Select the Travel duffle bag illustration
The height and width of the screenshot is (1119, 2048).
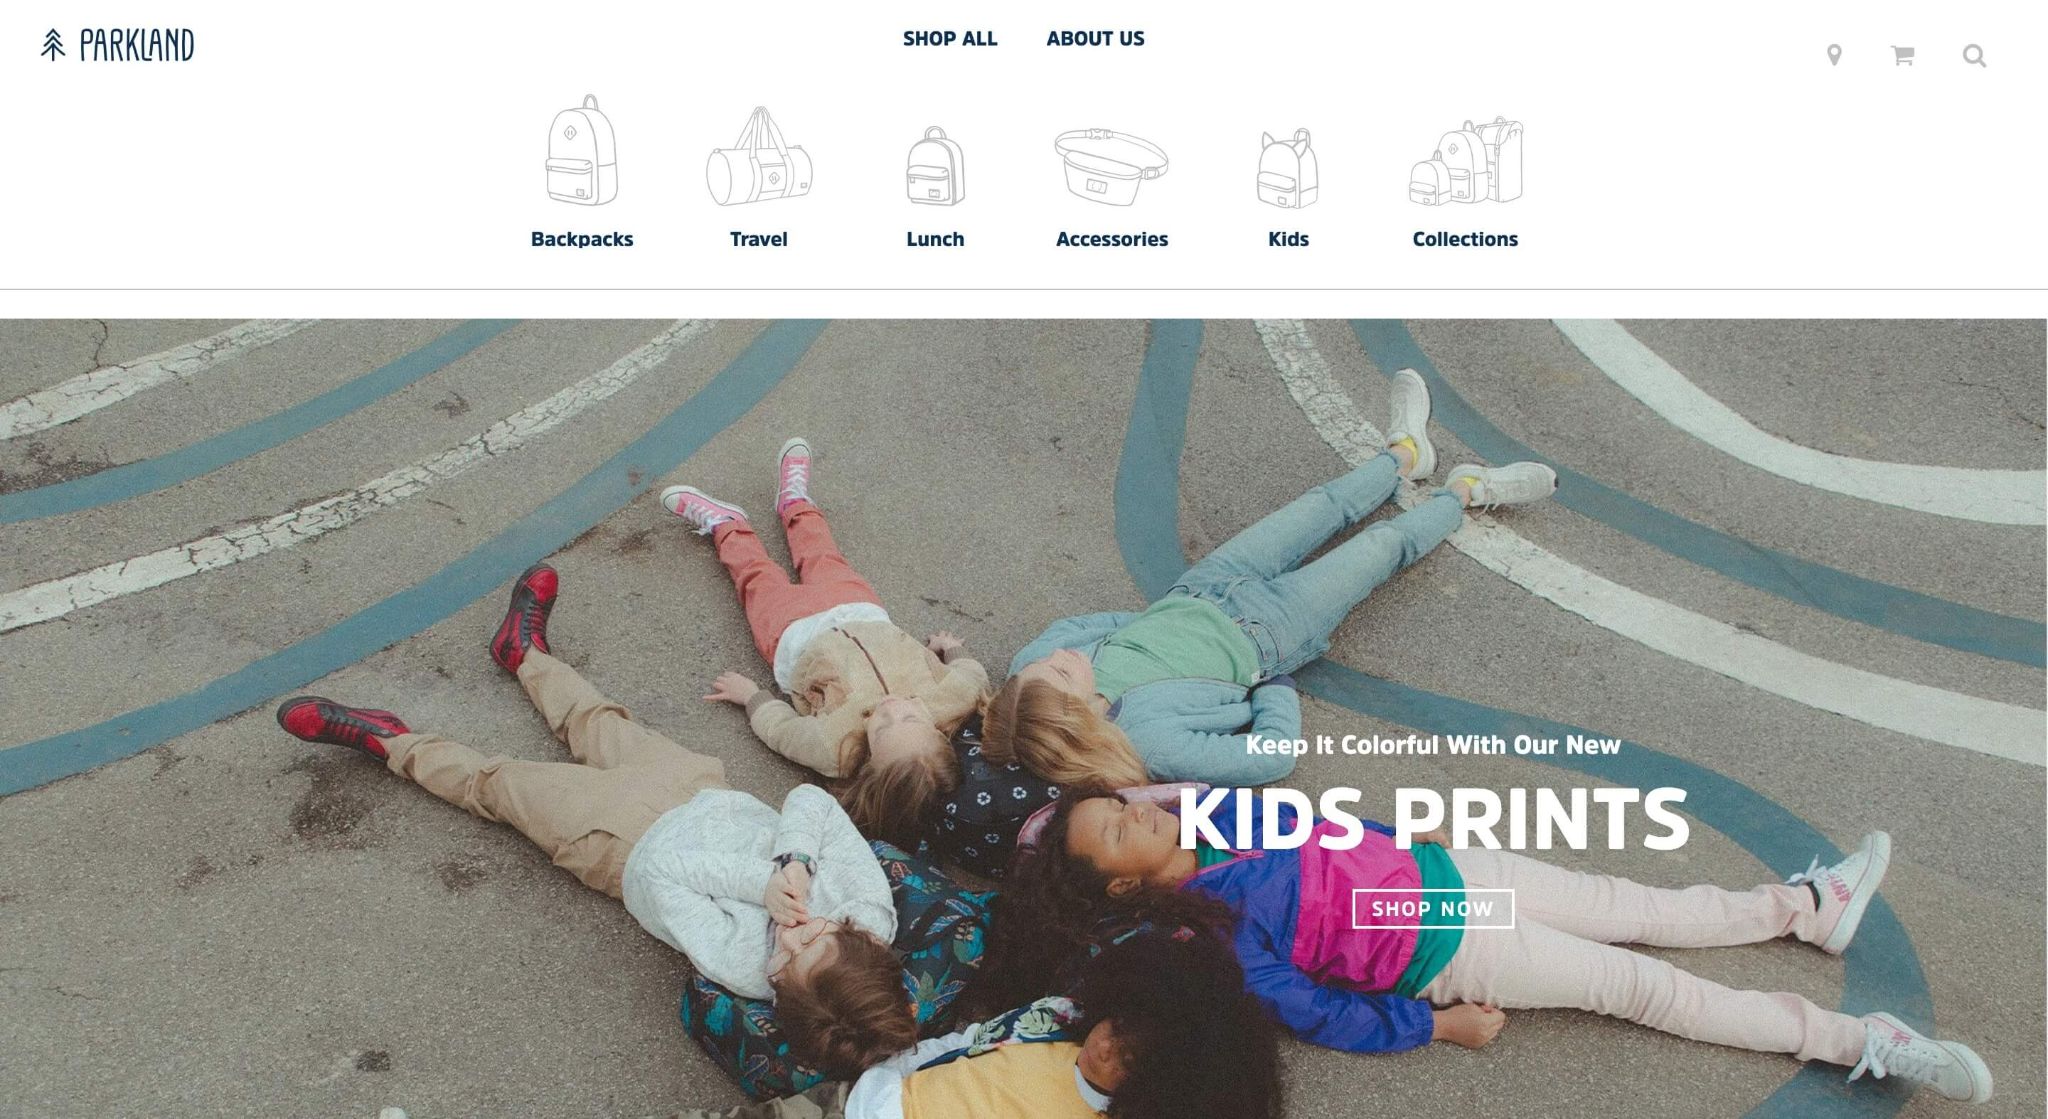point(759,157)
